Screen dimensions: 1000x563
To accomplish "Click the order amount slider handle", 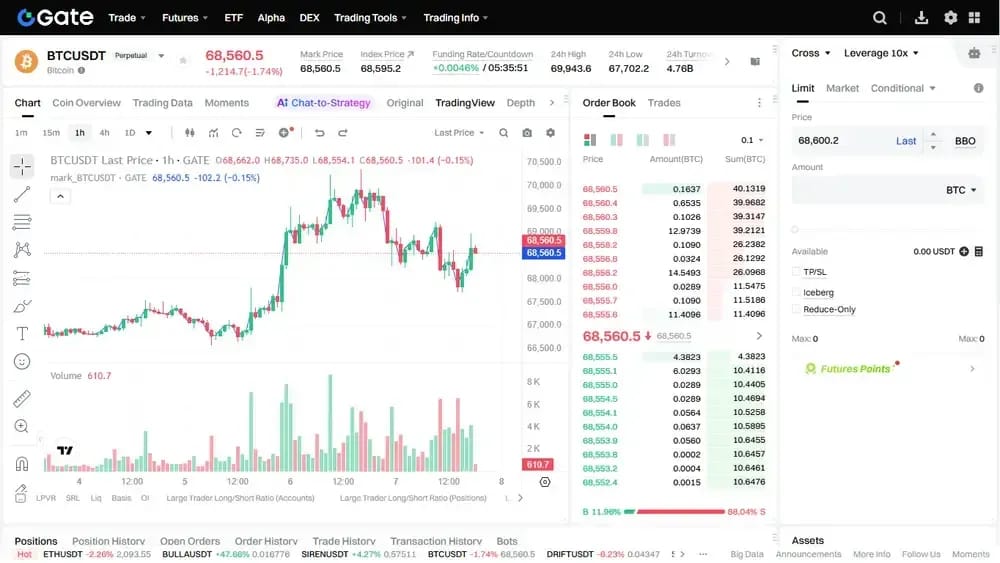I will point(795,230).
